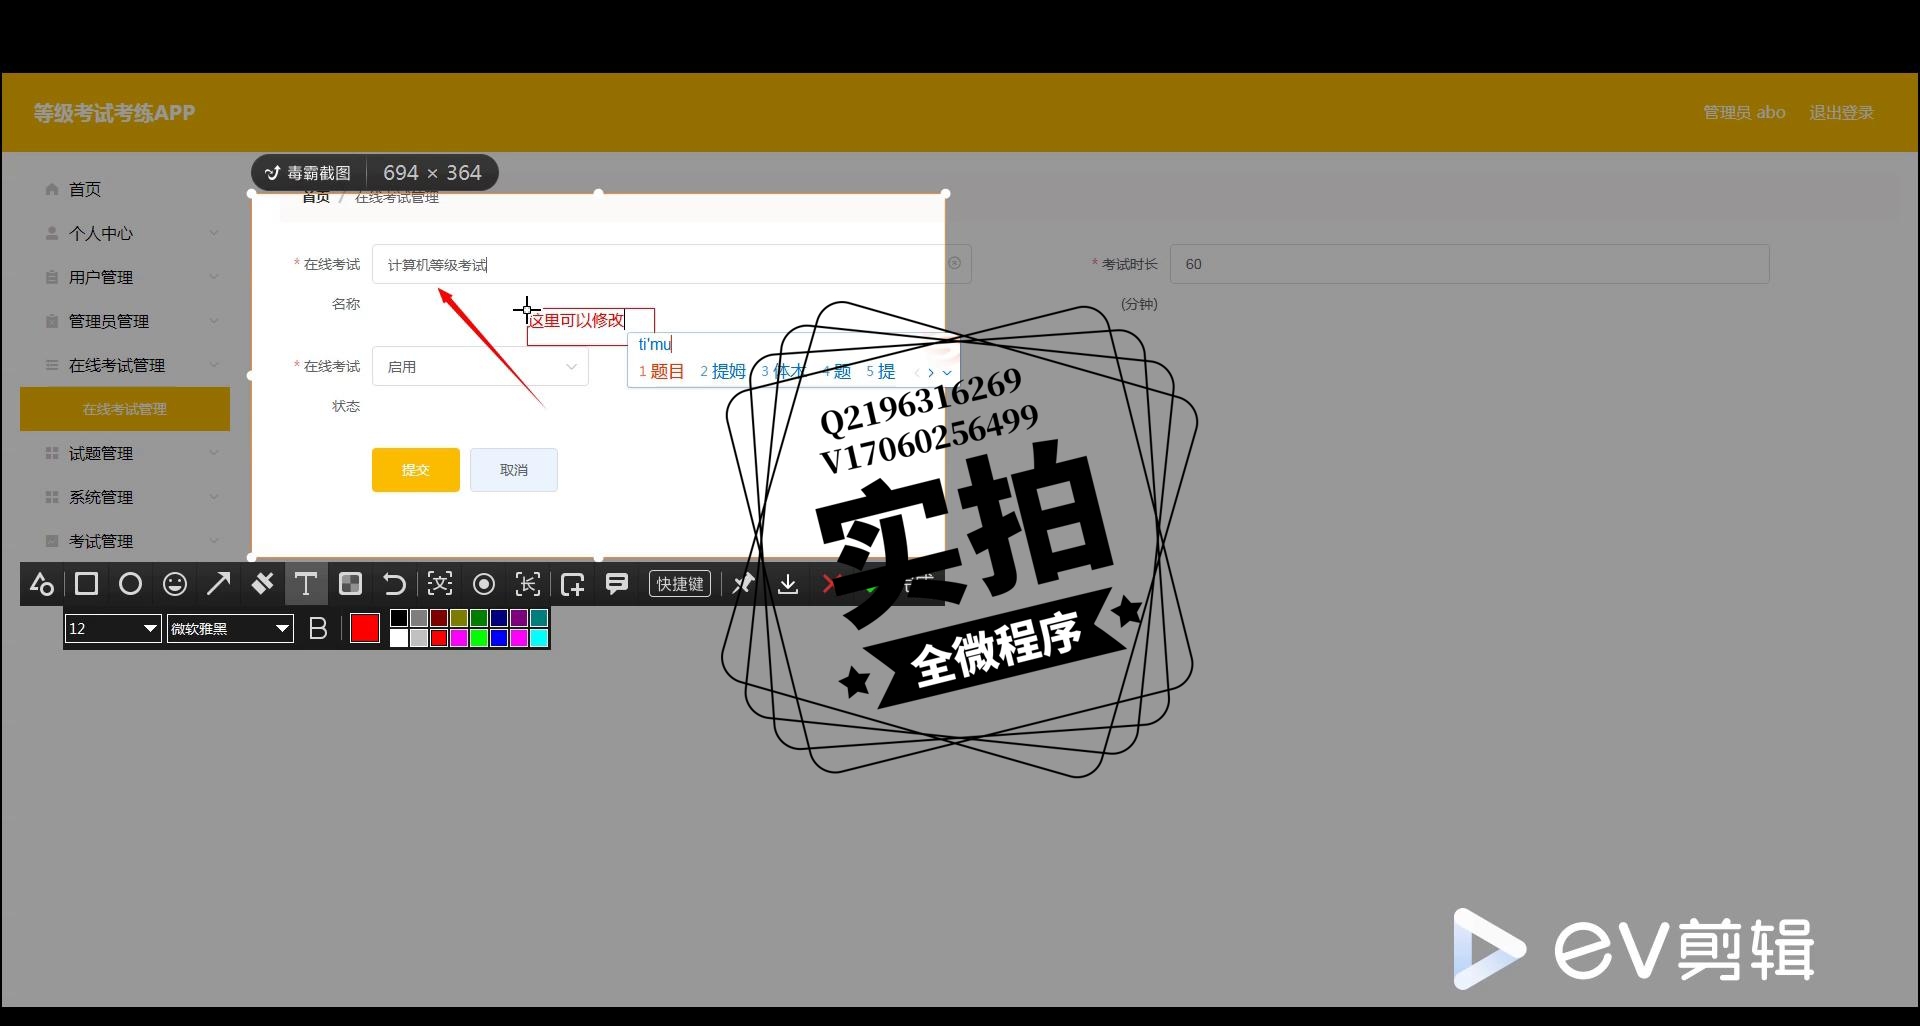The height and width of the screenshot is (1026, 1920).
Task: Pin the screenshot to screen
Action: (x=743, y=584)
